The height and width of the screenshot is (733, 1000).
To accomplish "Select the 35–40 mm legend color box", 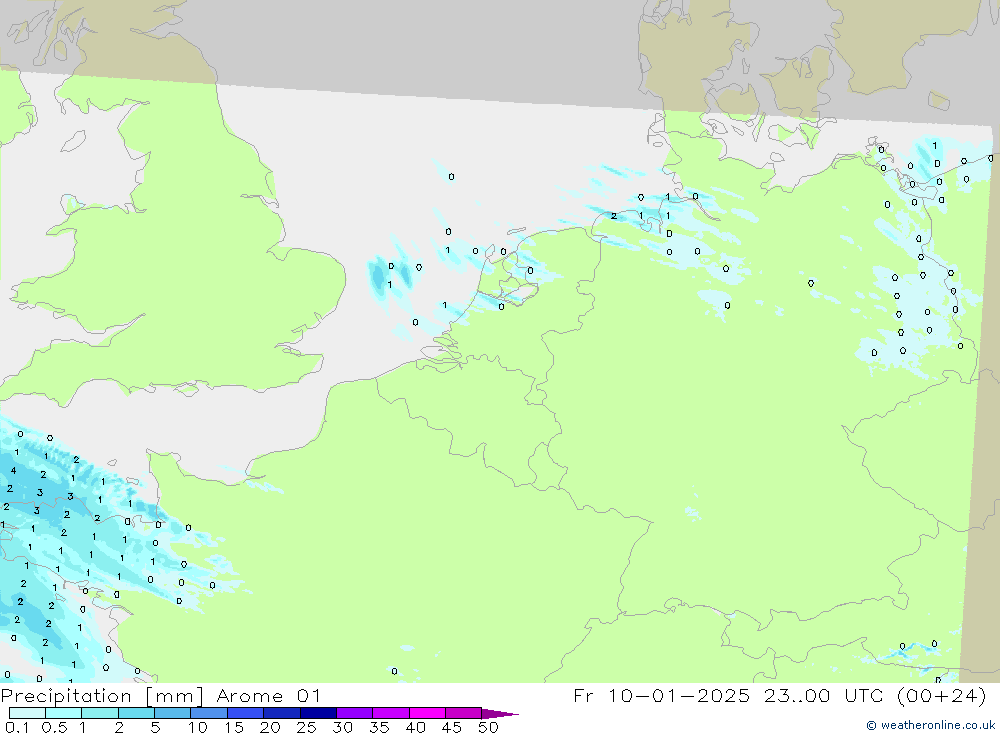I will (391, 713).
